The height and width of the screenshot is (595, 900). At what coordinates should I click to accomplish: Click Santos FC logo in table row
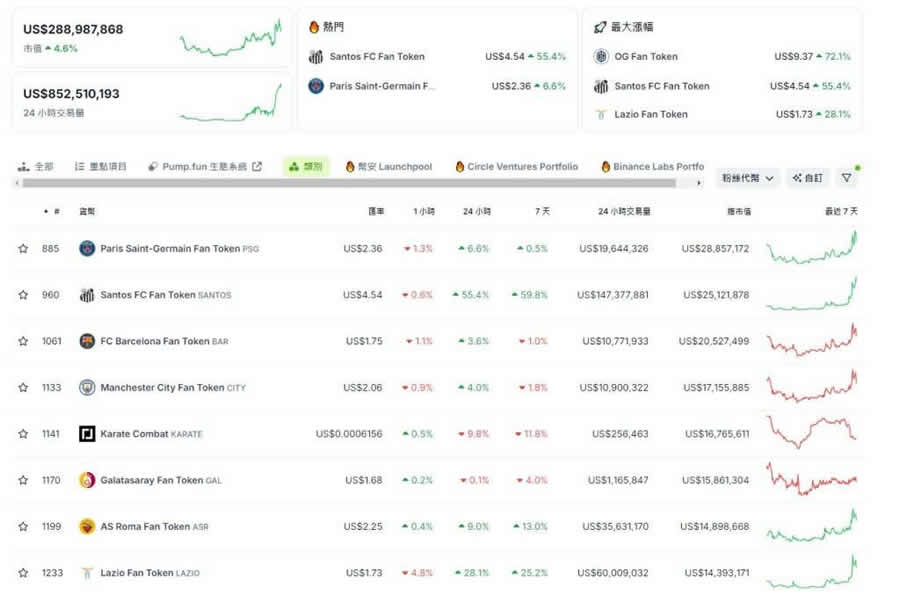[x=87, y=295]
